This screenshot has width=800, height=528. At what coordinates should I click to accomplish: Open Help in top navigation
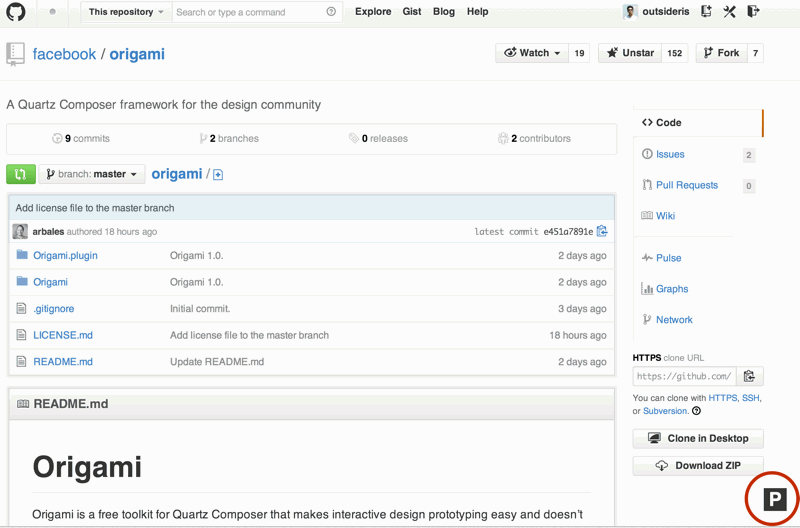(x=478, y=12)
